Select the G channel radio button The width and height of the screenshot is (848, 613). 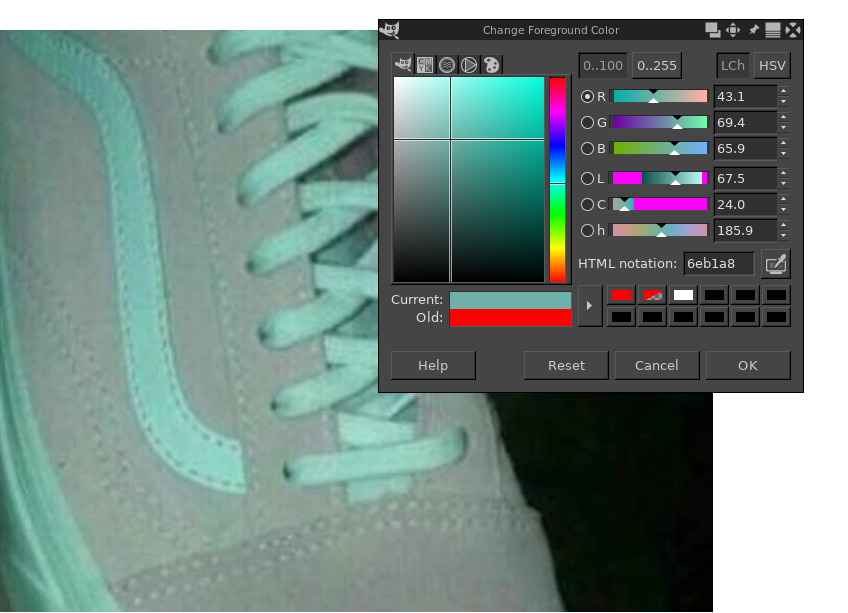coord(588,123)
